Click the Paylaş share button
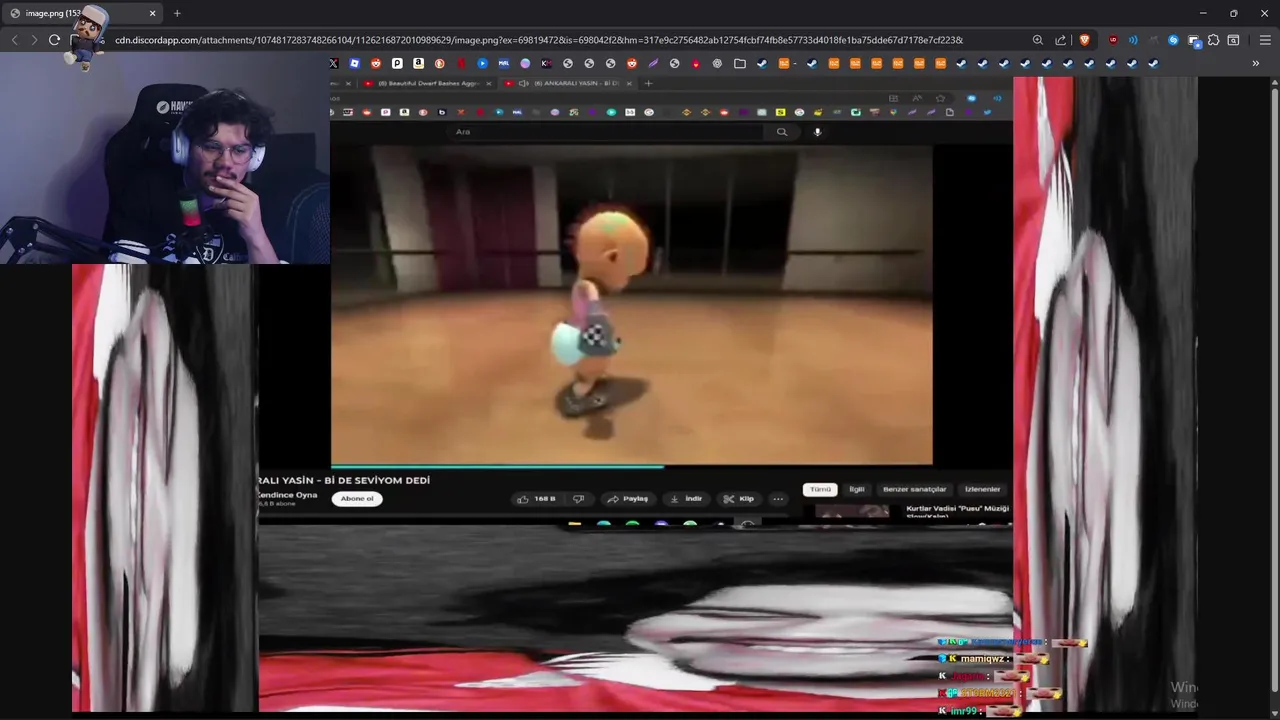The height and width of the screenshot is (720, 1280). tap(627, 499)
